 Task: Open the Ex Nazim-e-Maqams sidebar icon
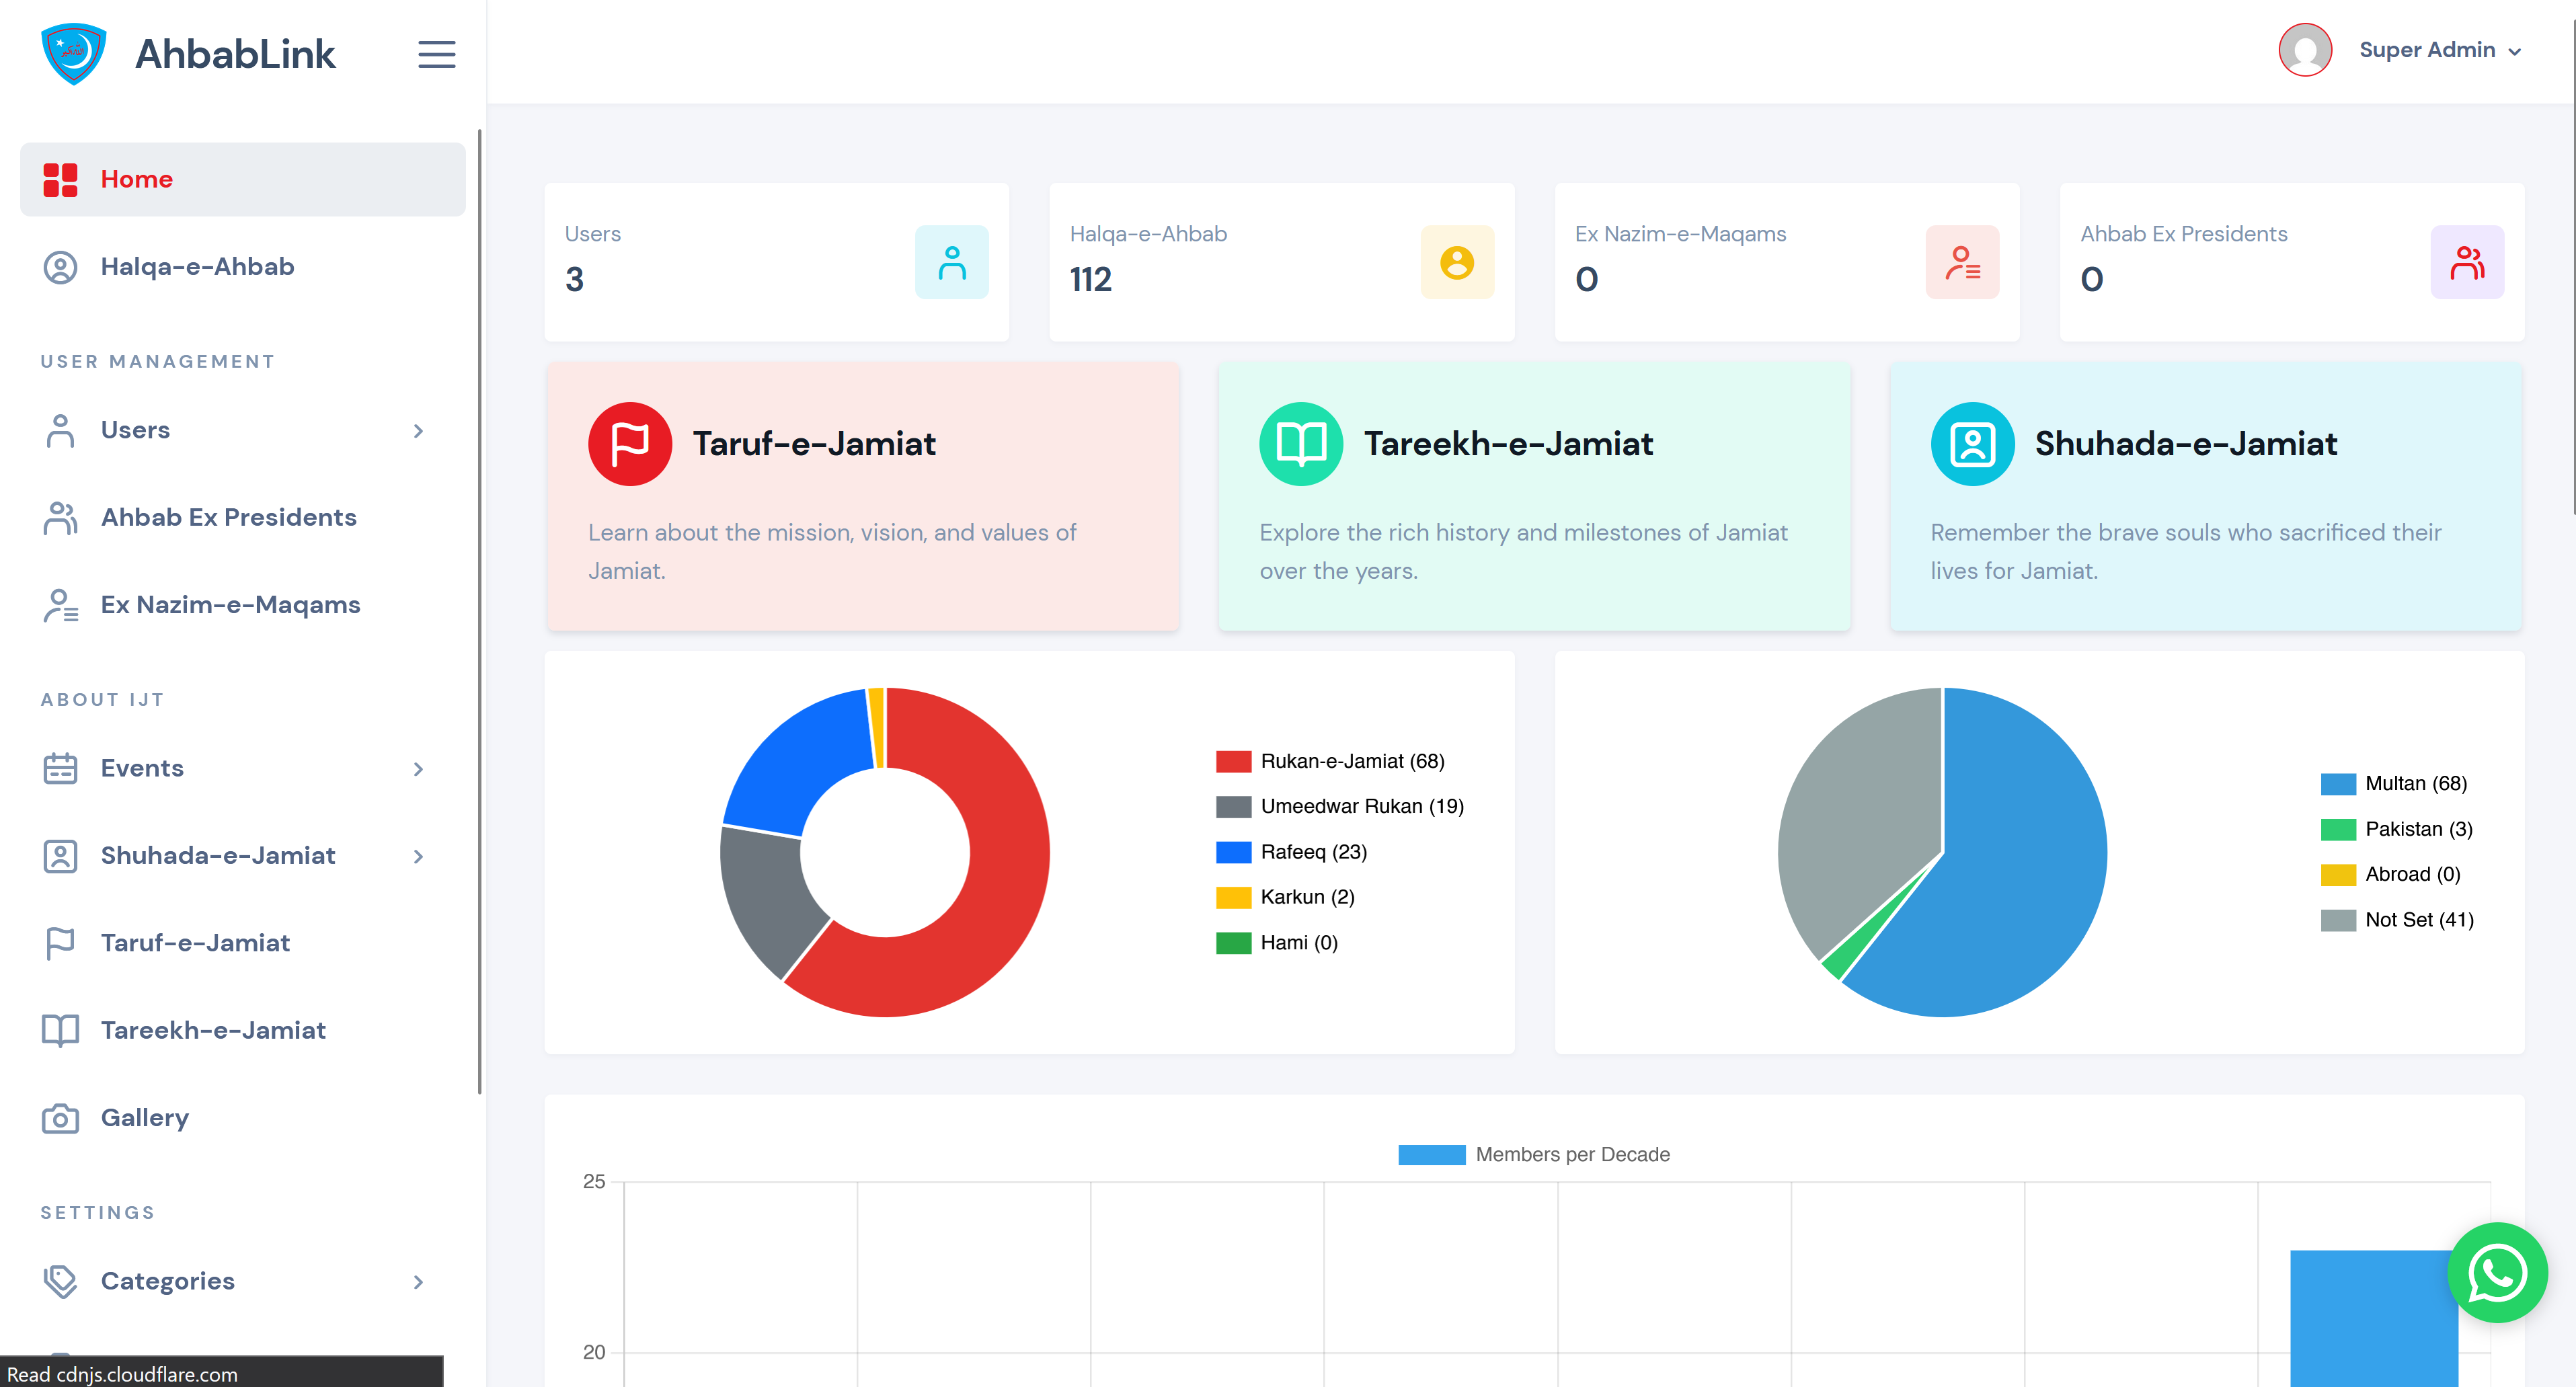point(60,605)
